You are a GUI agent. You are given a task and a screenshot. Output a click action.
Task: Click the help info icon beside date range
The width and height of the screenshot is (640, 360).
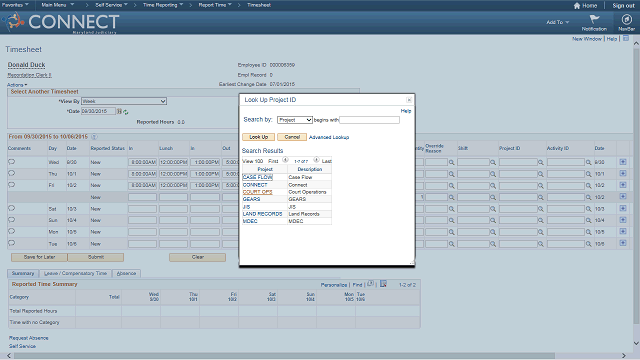[94, 137]
